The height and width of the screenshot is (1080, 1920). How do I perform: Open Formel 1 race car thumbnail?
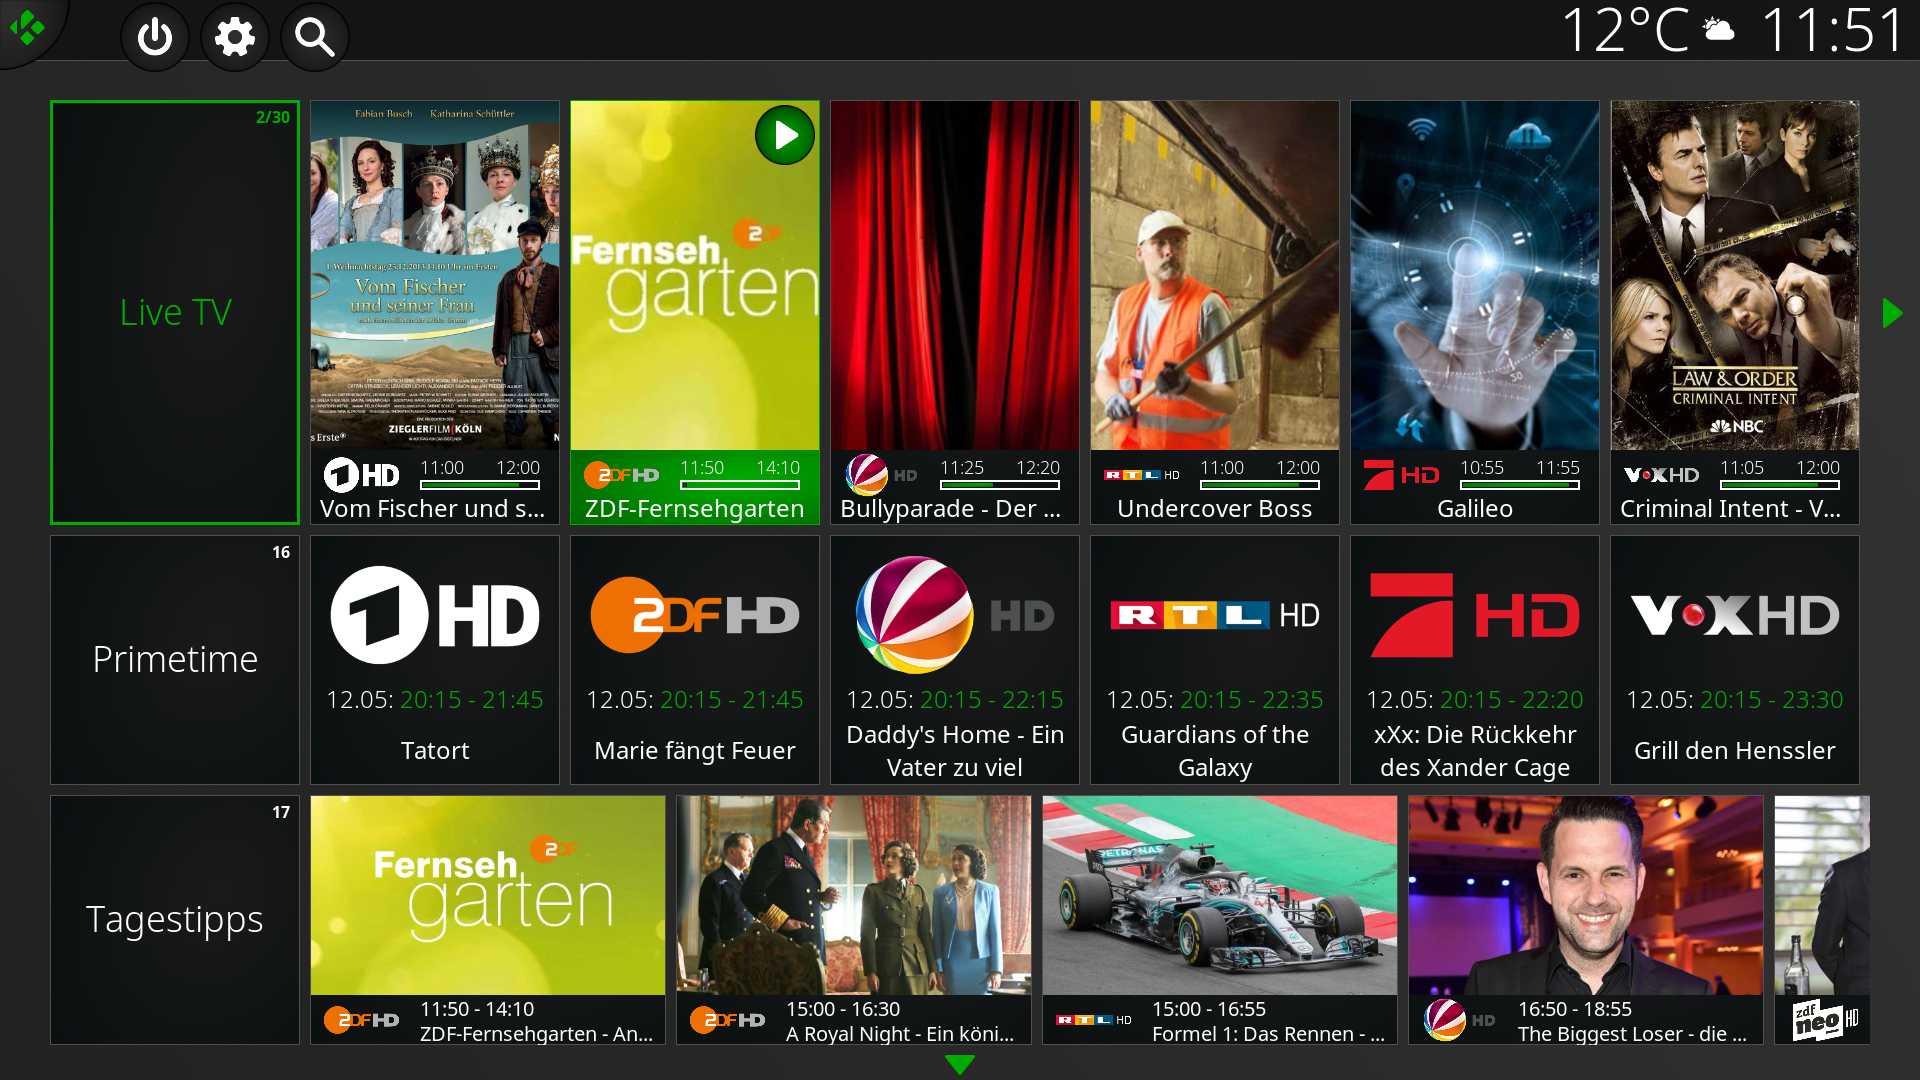click(x=1220, y=895)
